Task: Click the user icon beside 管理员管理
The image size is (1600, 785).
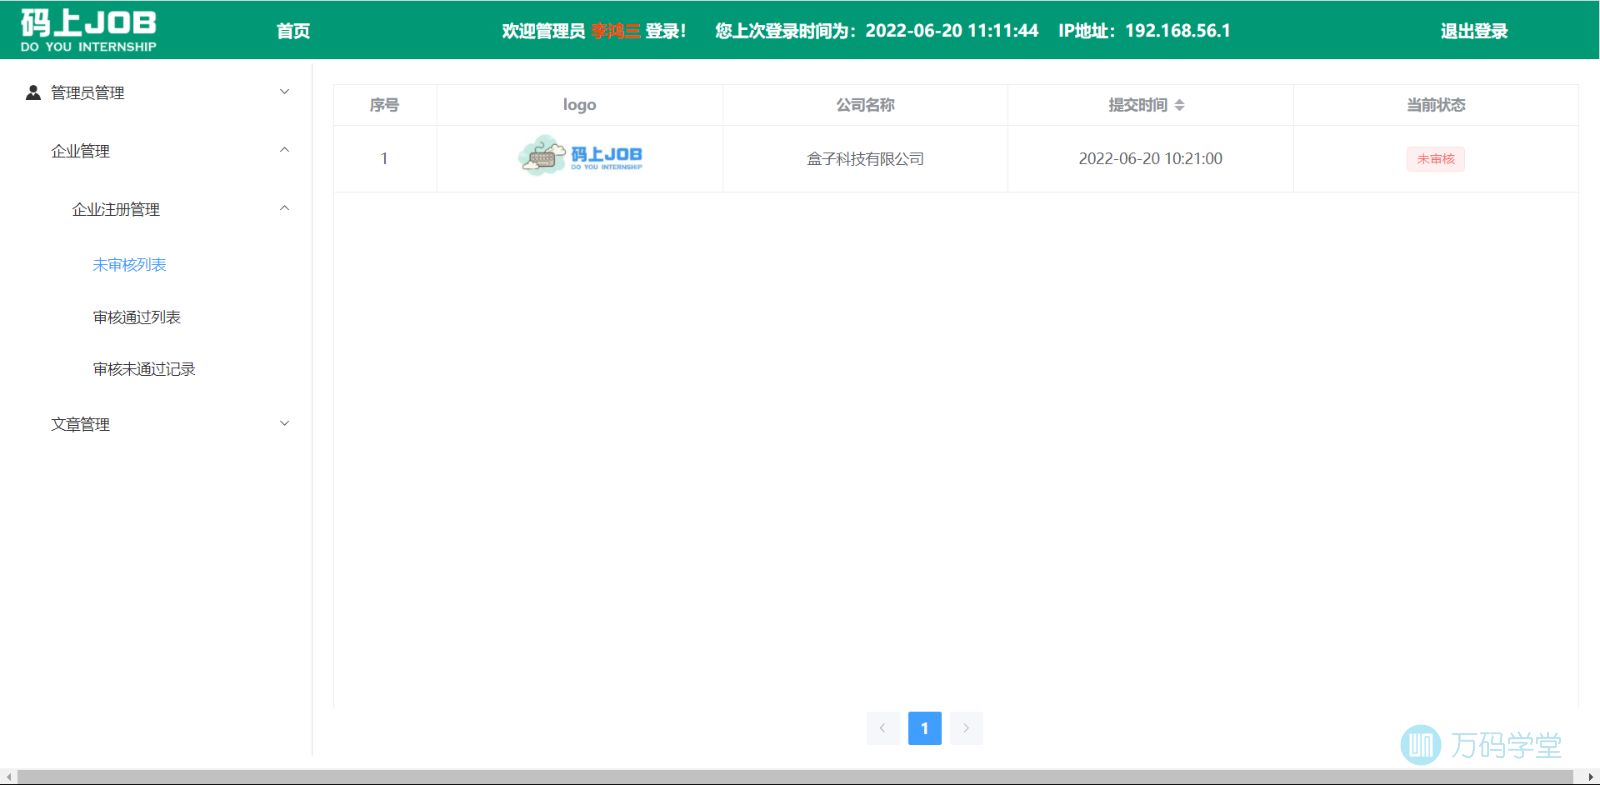Action: point(33,92)
